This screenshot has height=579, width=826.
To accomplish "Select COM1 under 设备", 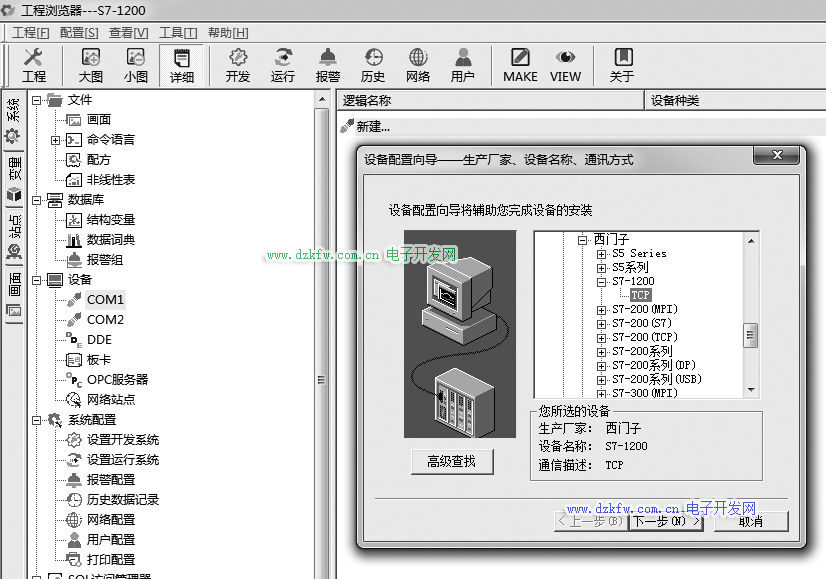I will (x=105, y=300).
